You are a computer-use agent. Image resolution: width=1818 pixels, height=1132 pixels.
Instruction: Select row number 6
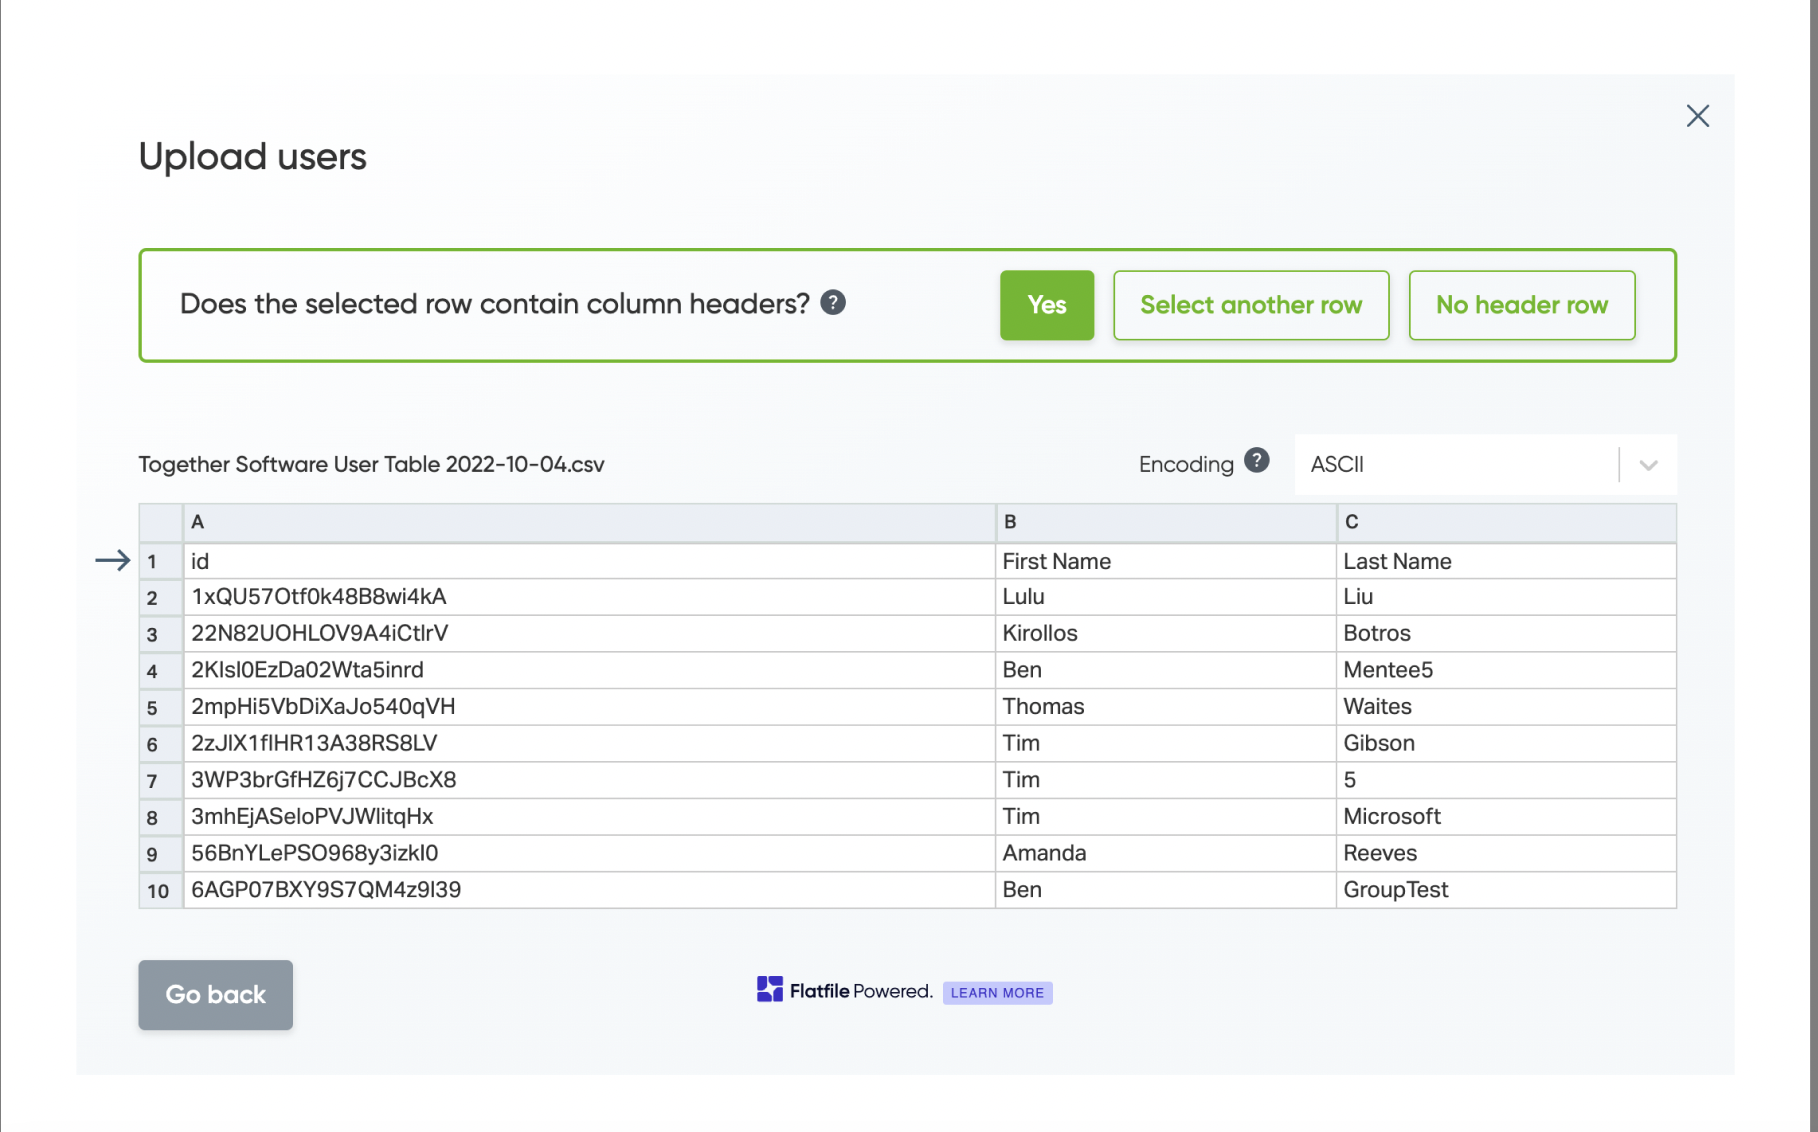[x=160, y=744]
